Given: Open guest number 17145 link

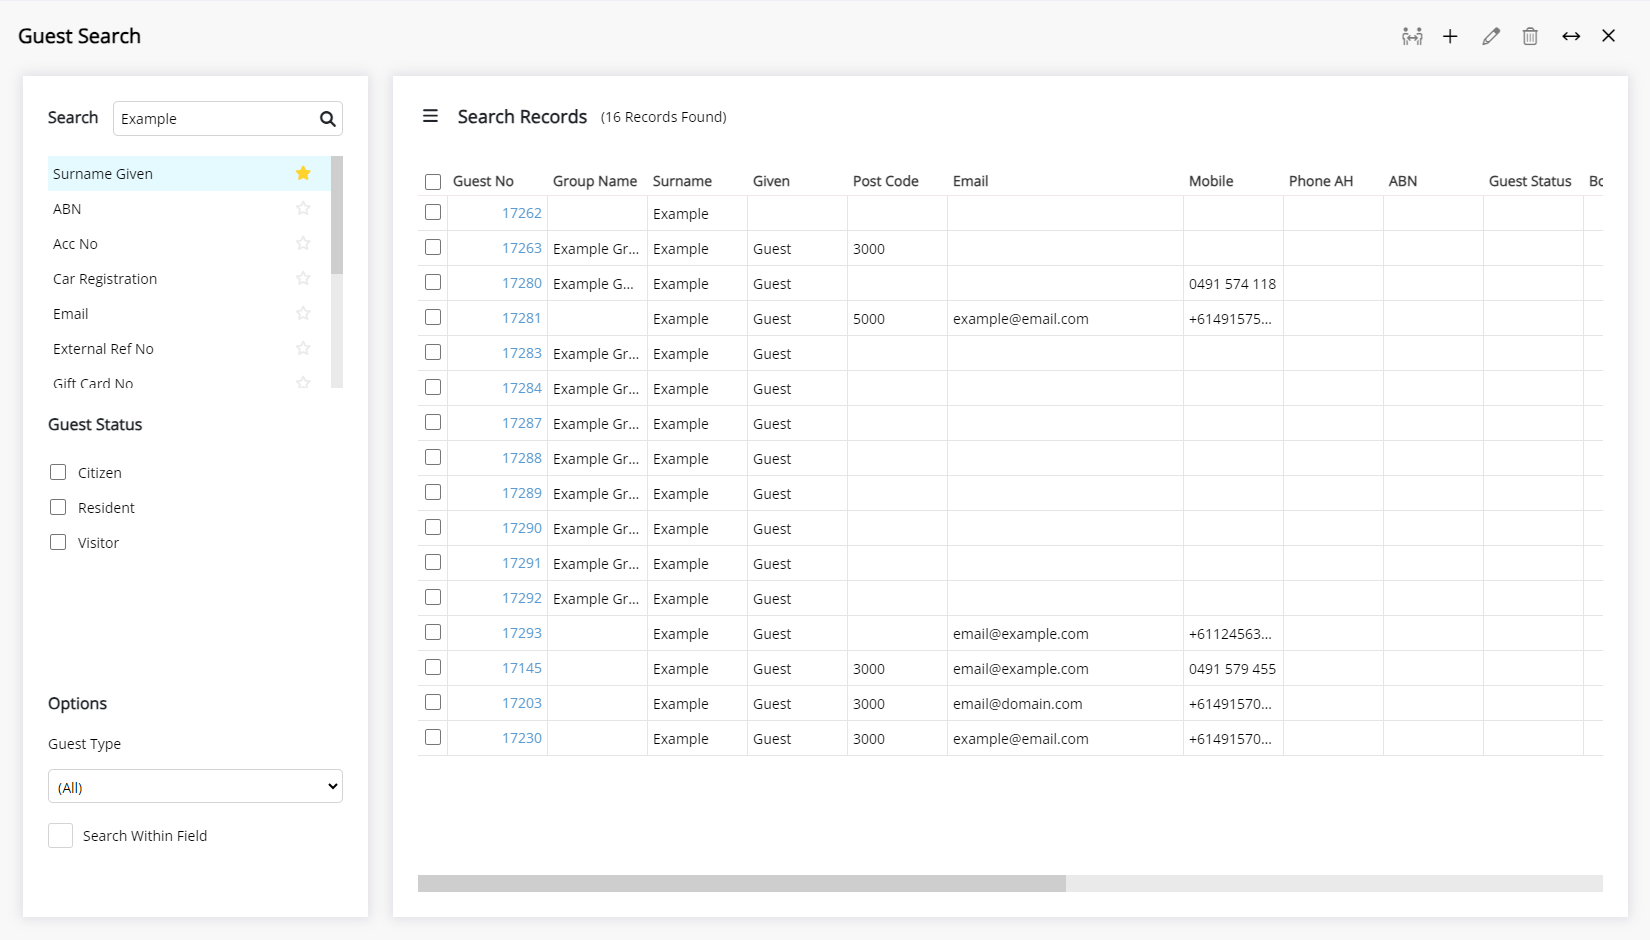Looking at the screenshot, I should point(521,668).
